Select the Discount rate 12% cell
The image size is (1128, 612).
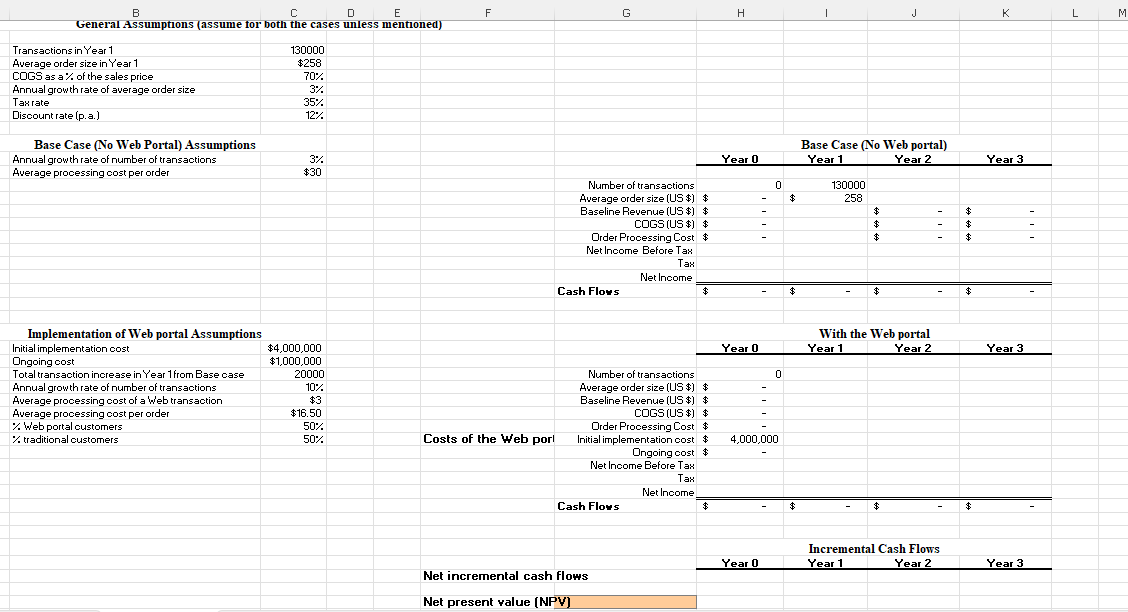point(294,115)
